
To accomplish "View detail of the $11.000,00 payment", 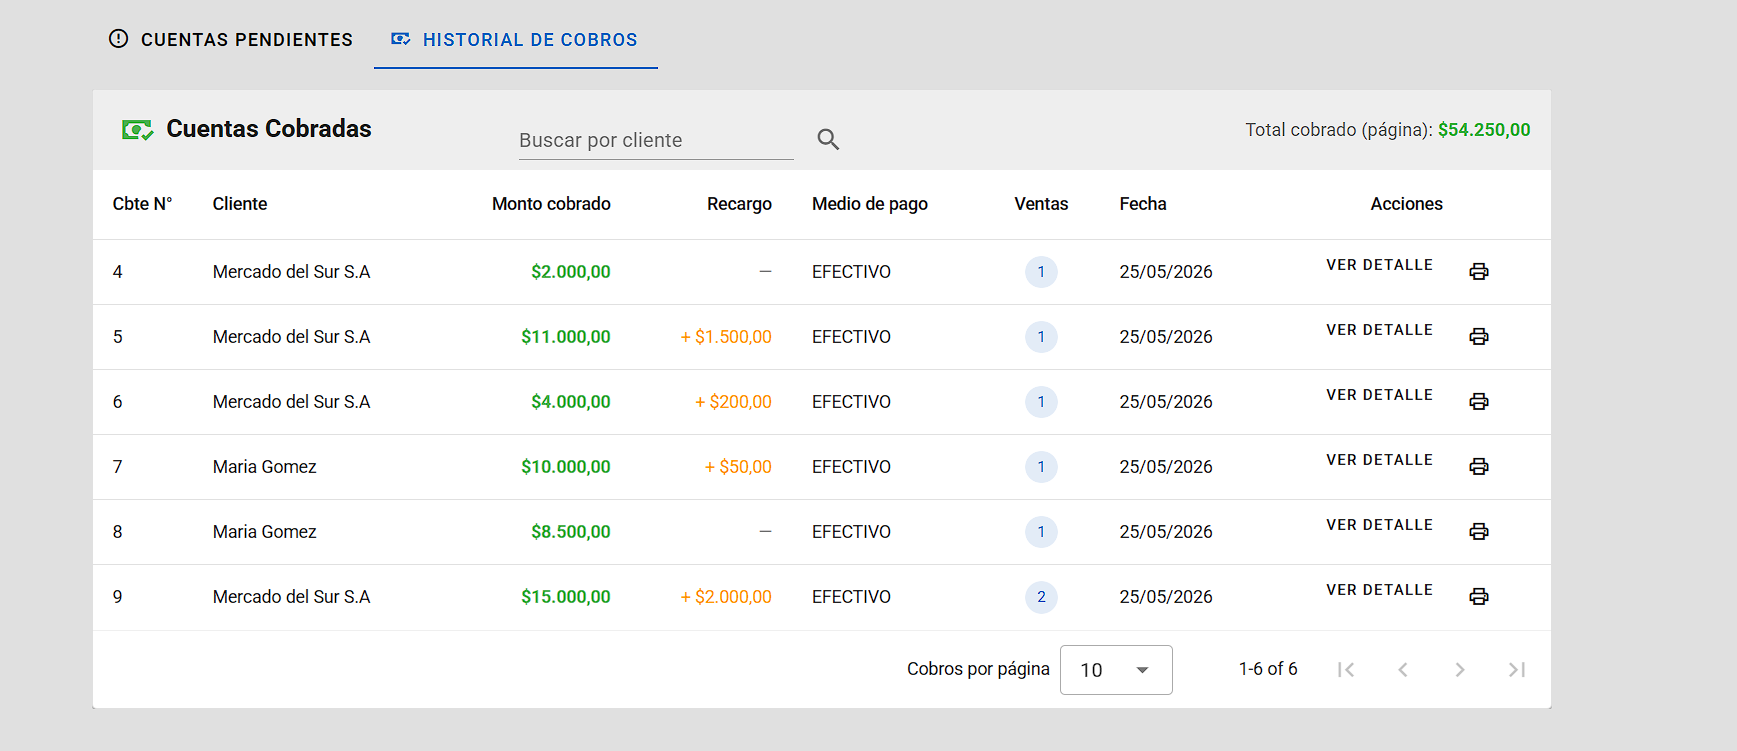I will pos(1379,330).
